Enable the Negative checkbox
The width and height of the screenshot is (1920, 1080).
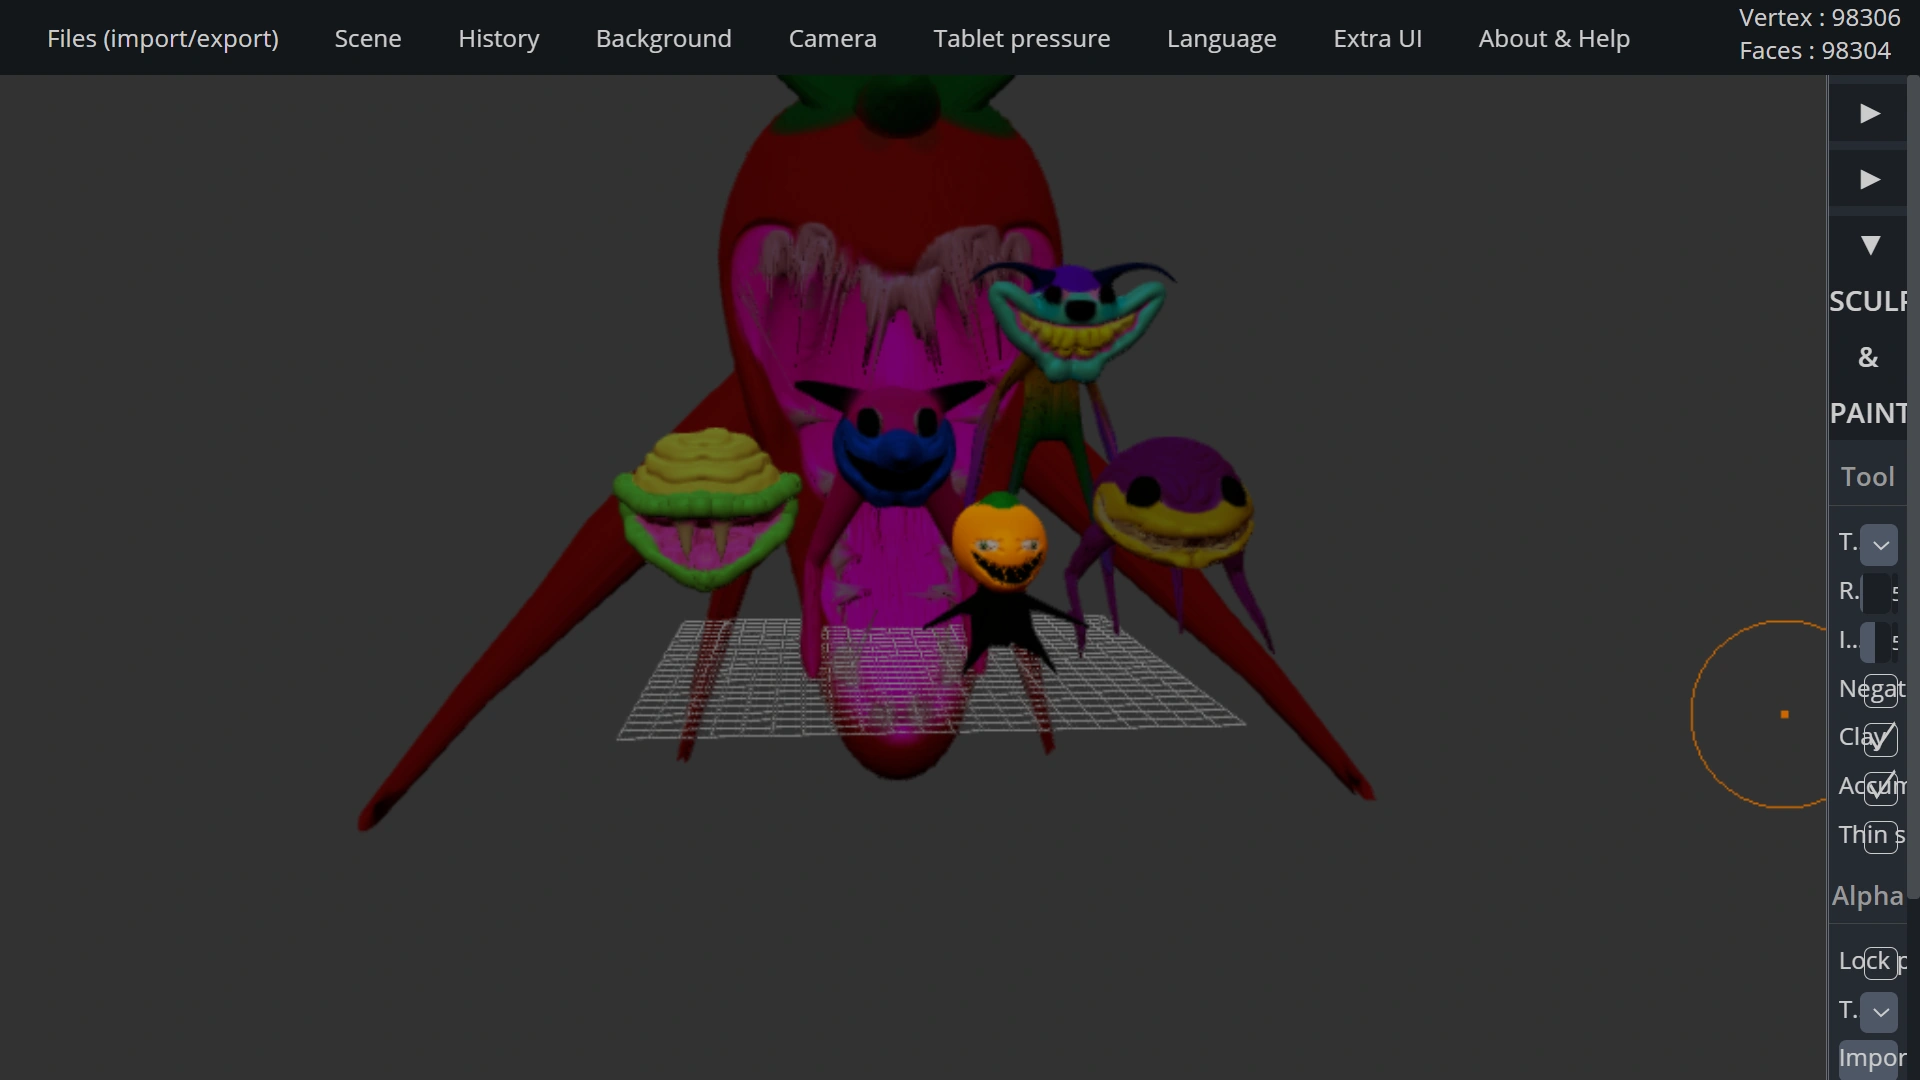click(1880, 690)
